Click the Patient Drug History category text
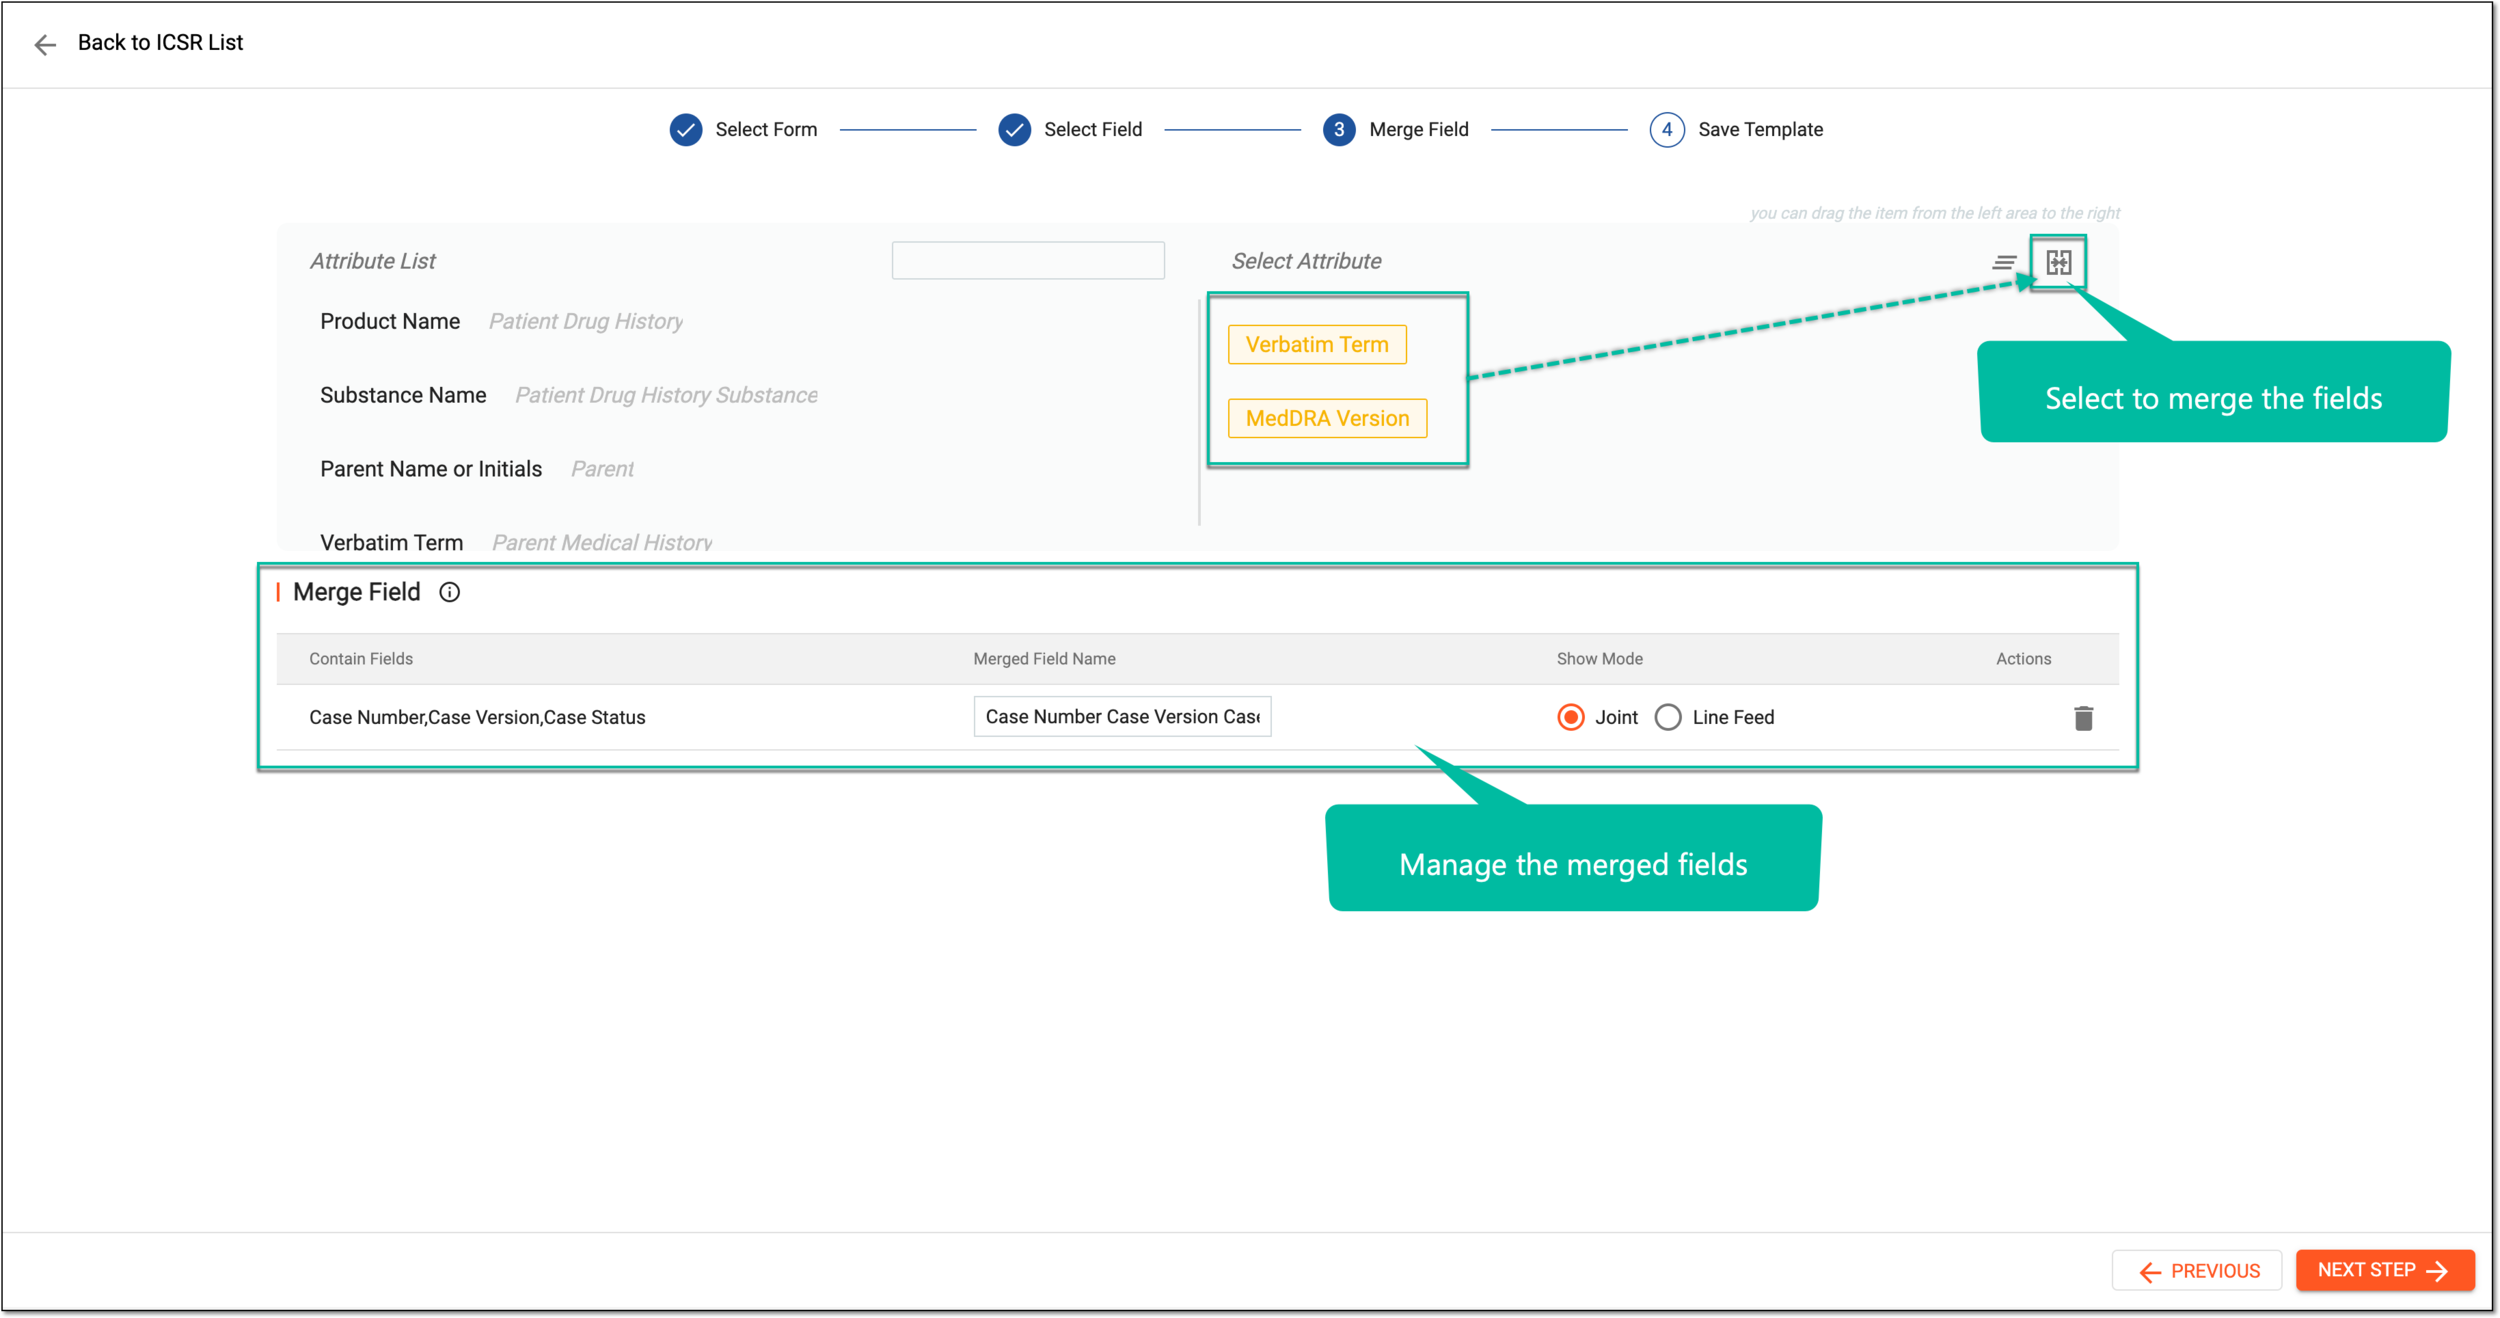The height and width of the screenshot is (1318, 2500). click(586, 321)
